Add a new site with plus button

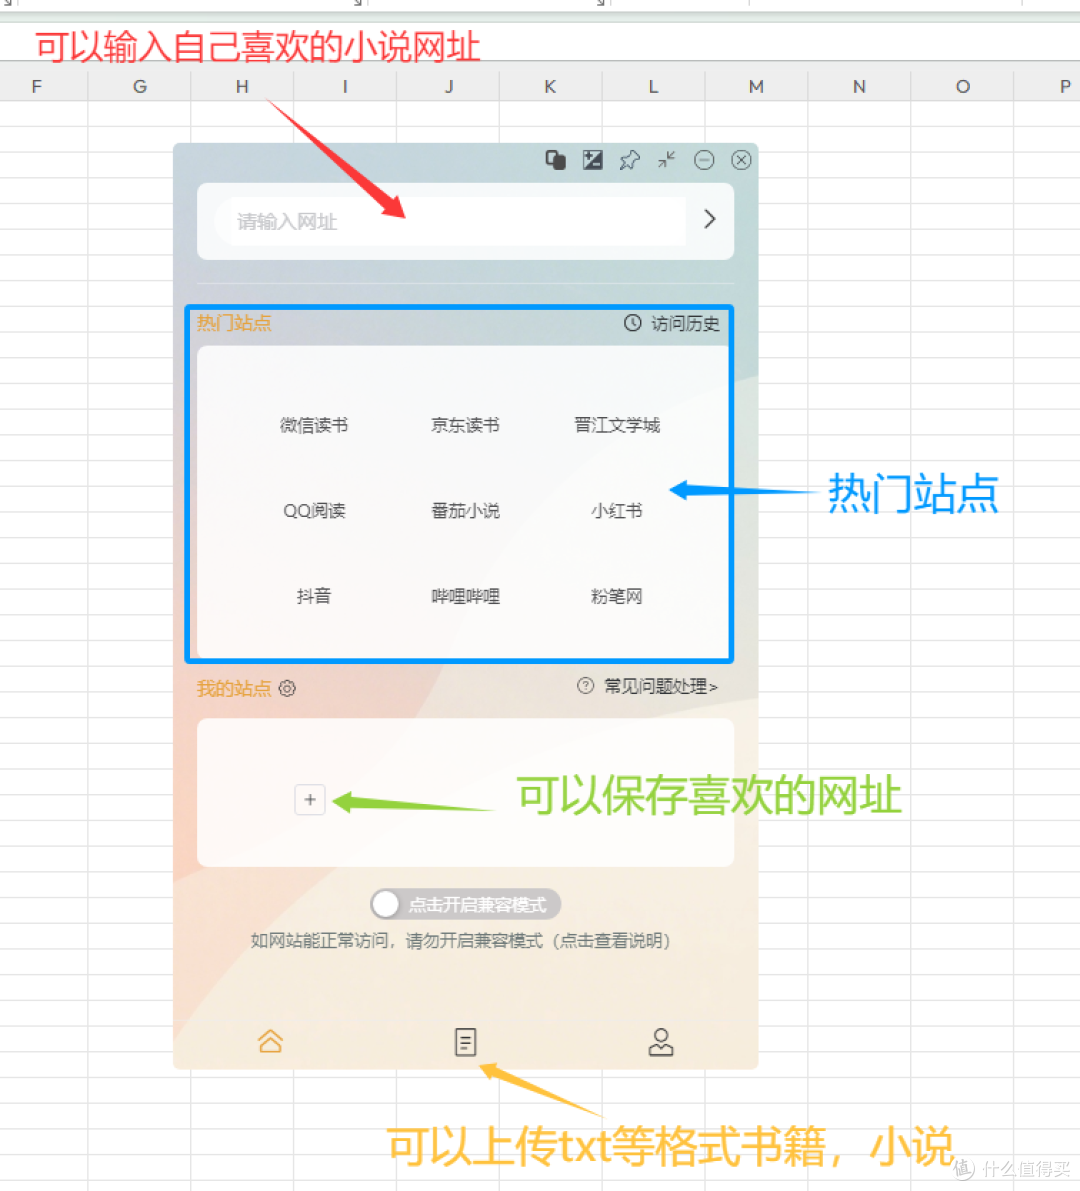point(310,800)
